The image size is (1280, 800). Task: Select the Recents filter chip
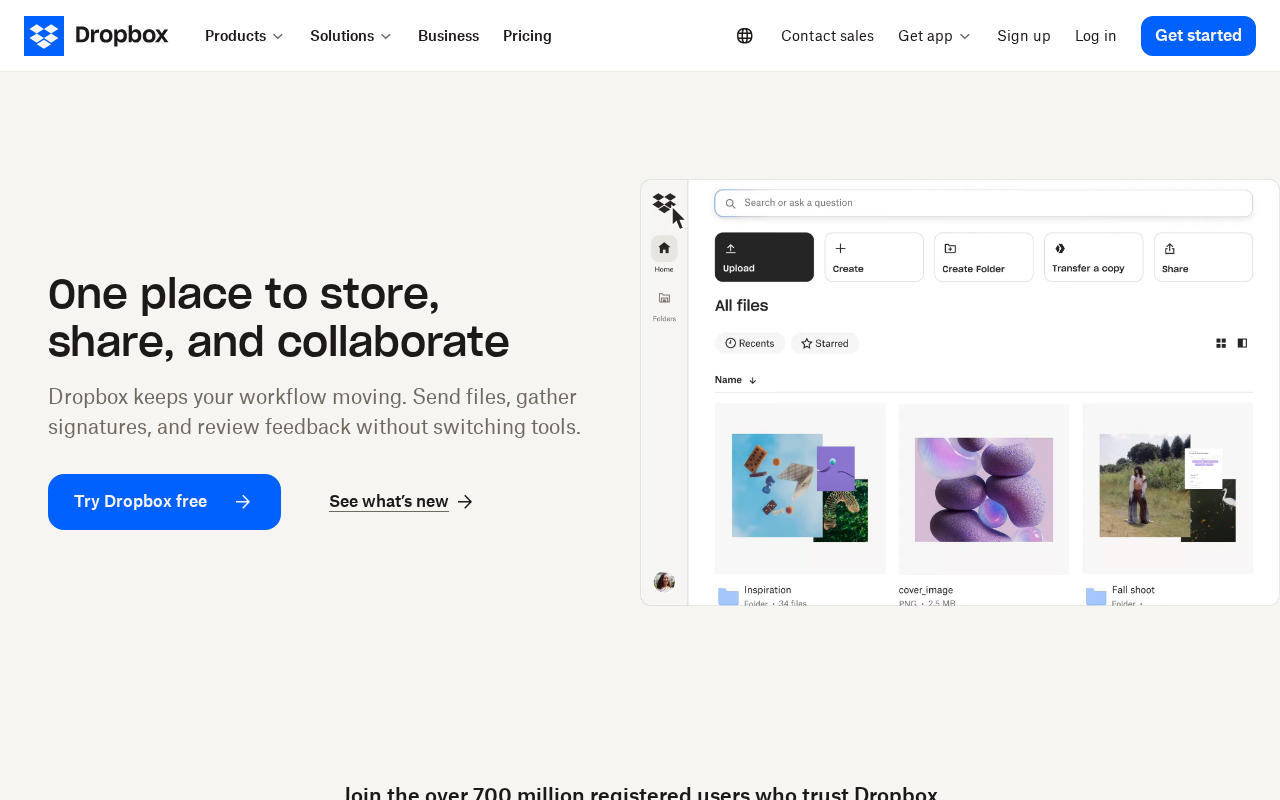[750, 343]
